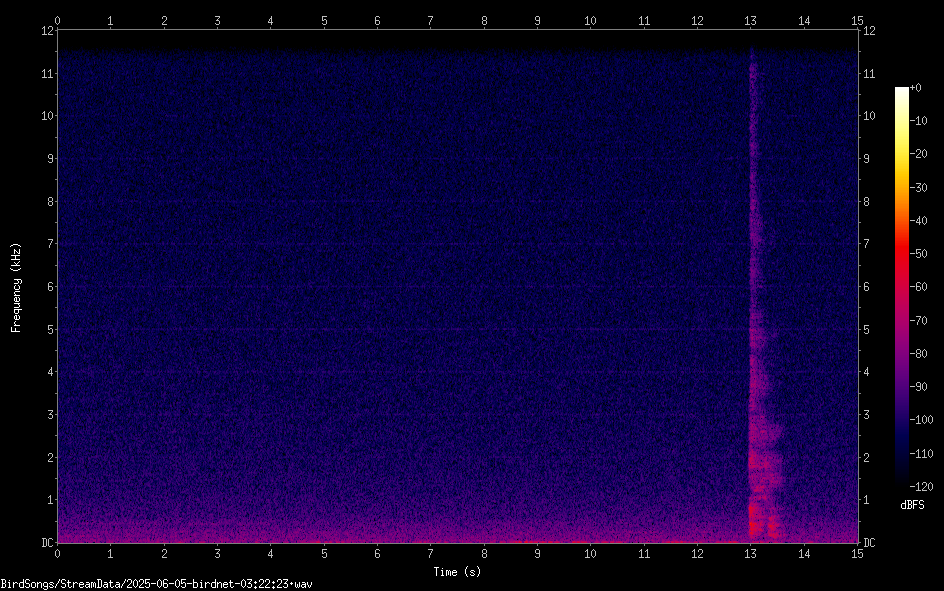
Task: Click the "8" tick on the left frequency axis
Action: click(50, 202)
